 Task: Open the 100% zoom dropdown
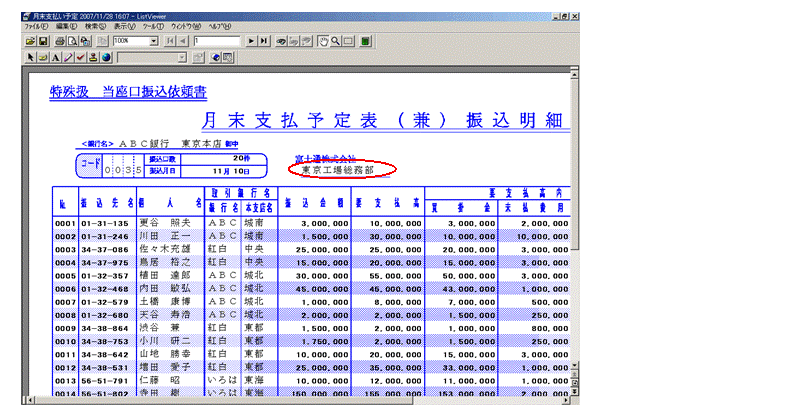coord(153,41)
